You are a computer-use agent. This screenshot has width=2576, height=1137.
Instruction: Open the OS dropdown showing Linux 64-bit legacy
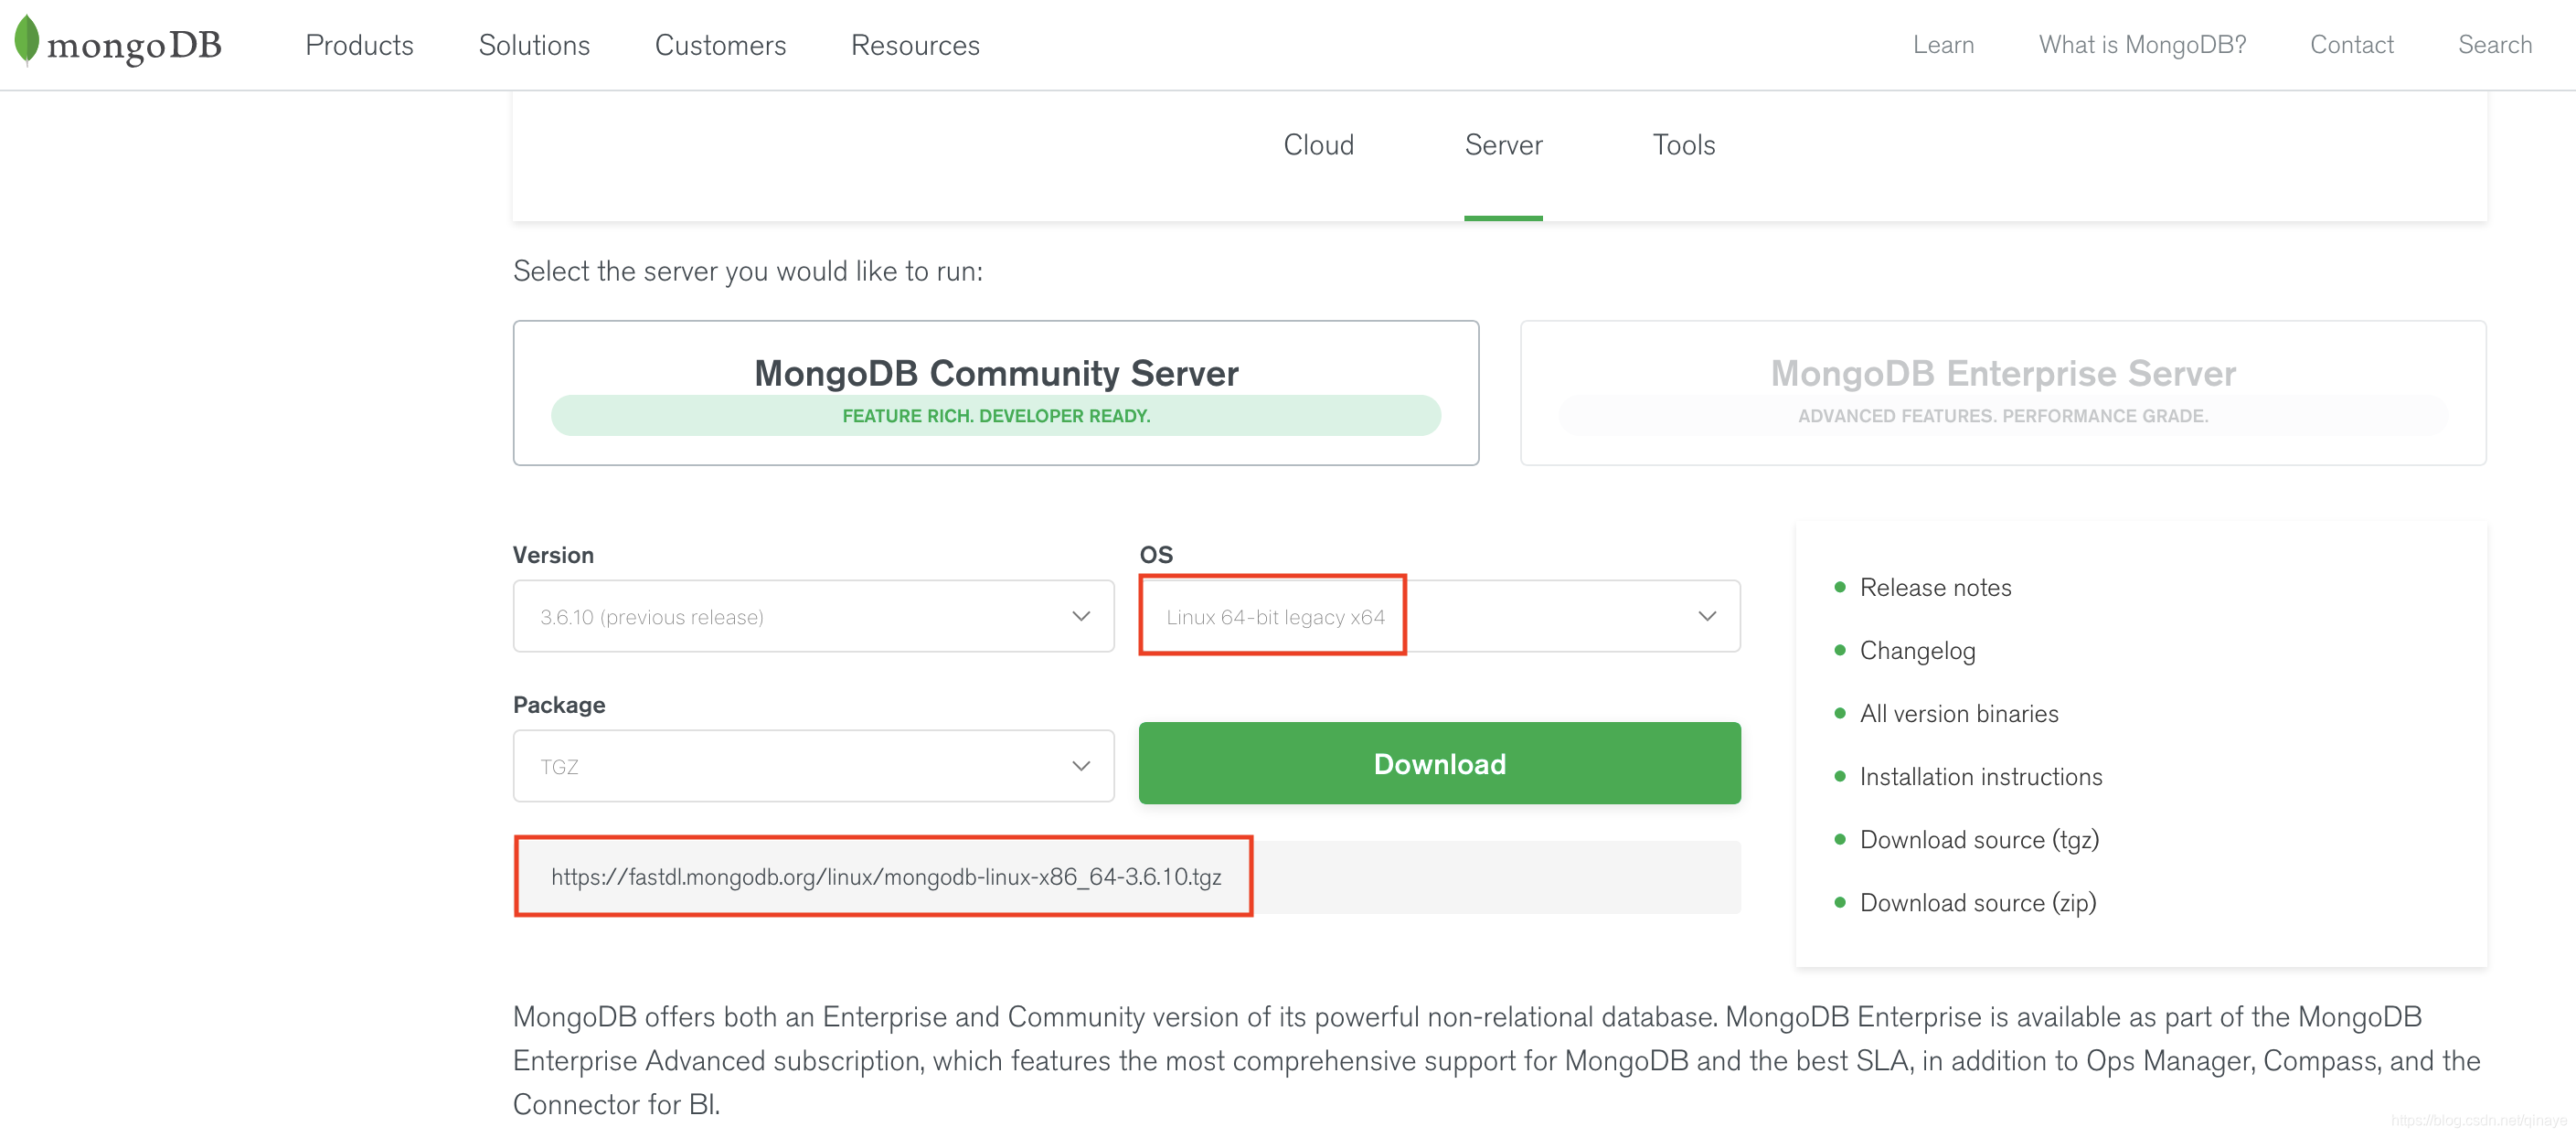coord(1439,616)
